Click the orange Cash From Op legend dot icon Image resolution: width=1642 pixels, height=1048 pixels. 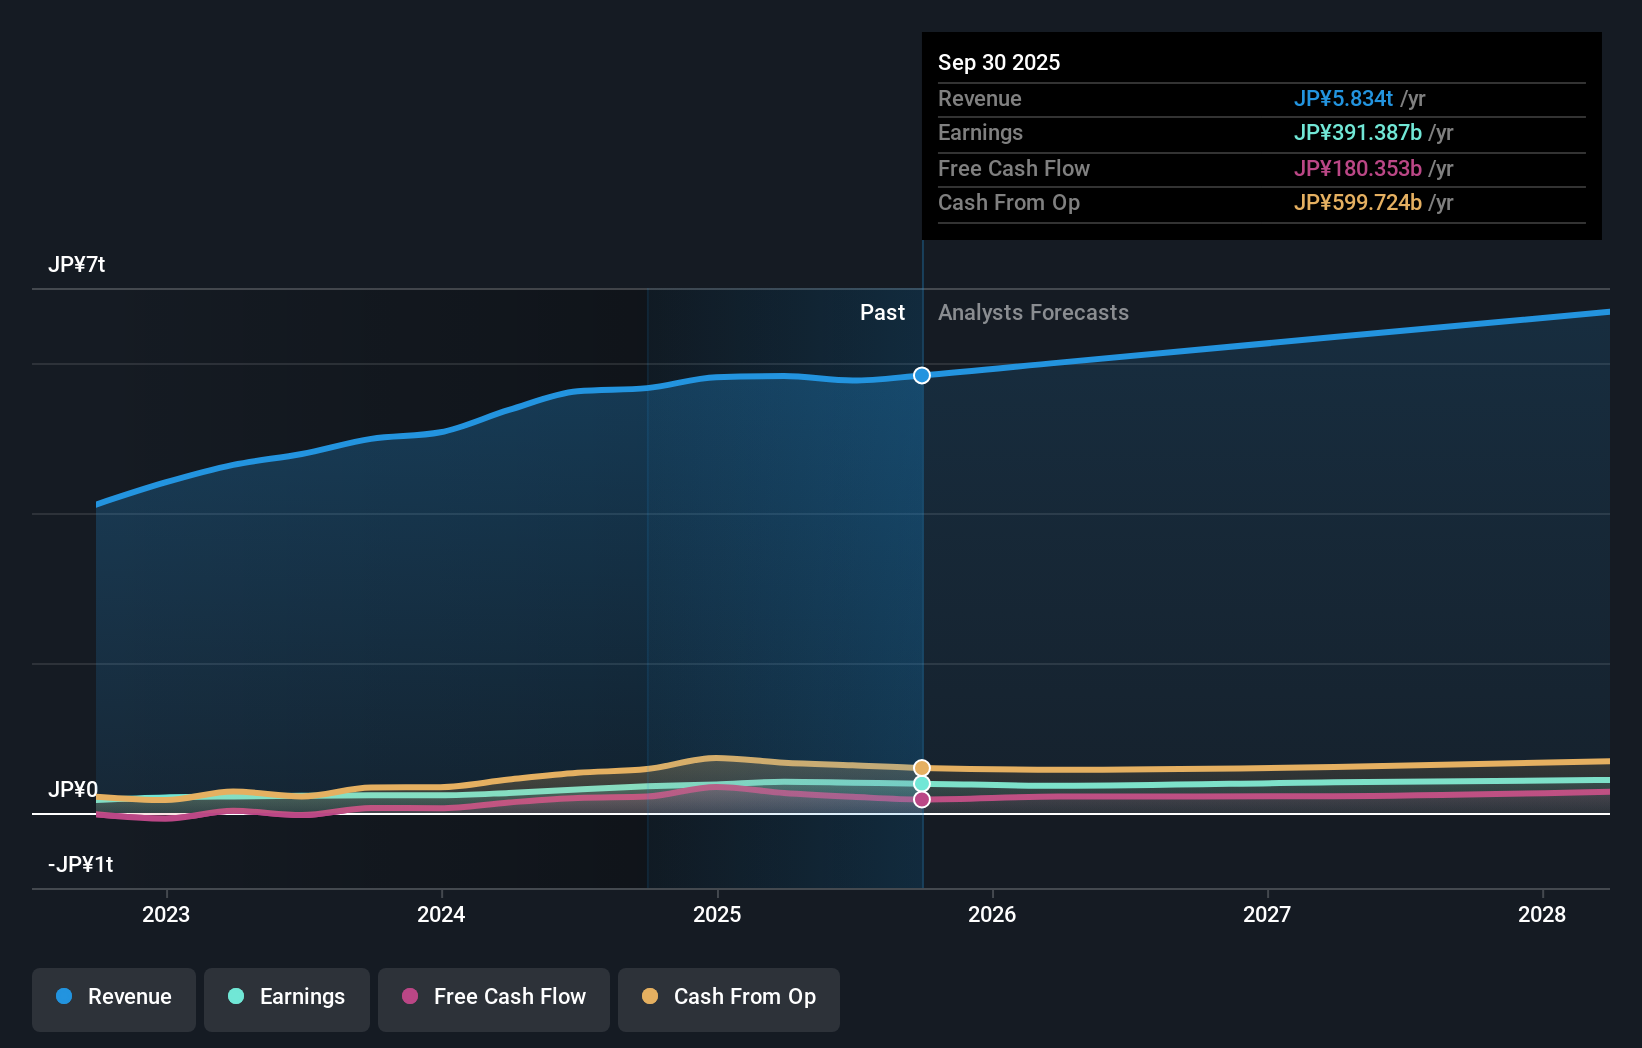point(651,997)
